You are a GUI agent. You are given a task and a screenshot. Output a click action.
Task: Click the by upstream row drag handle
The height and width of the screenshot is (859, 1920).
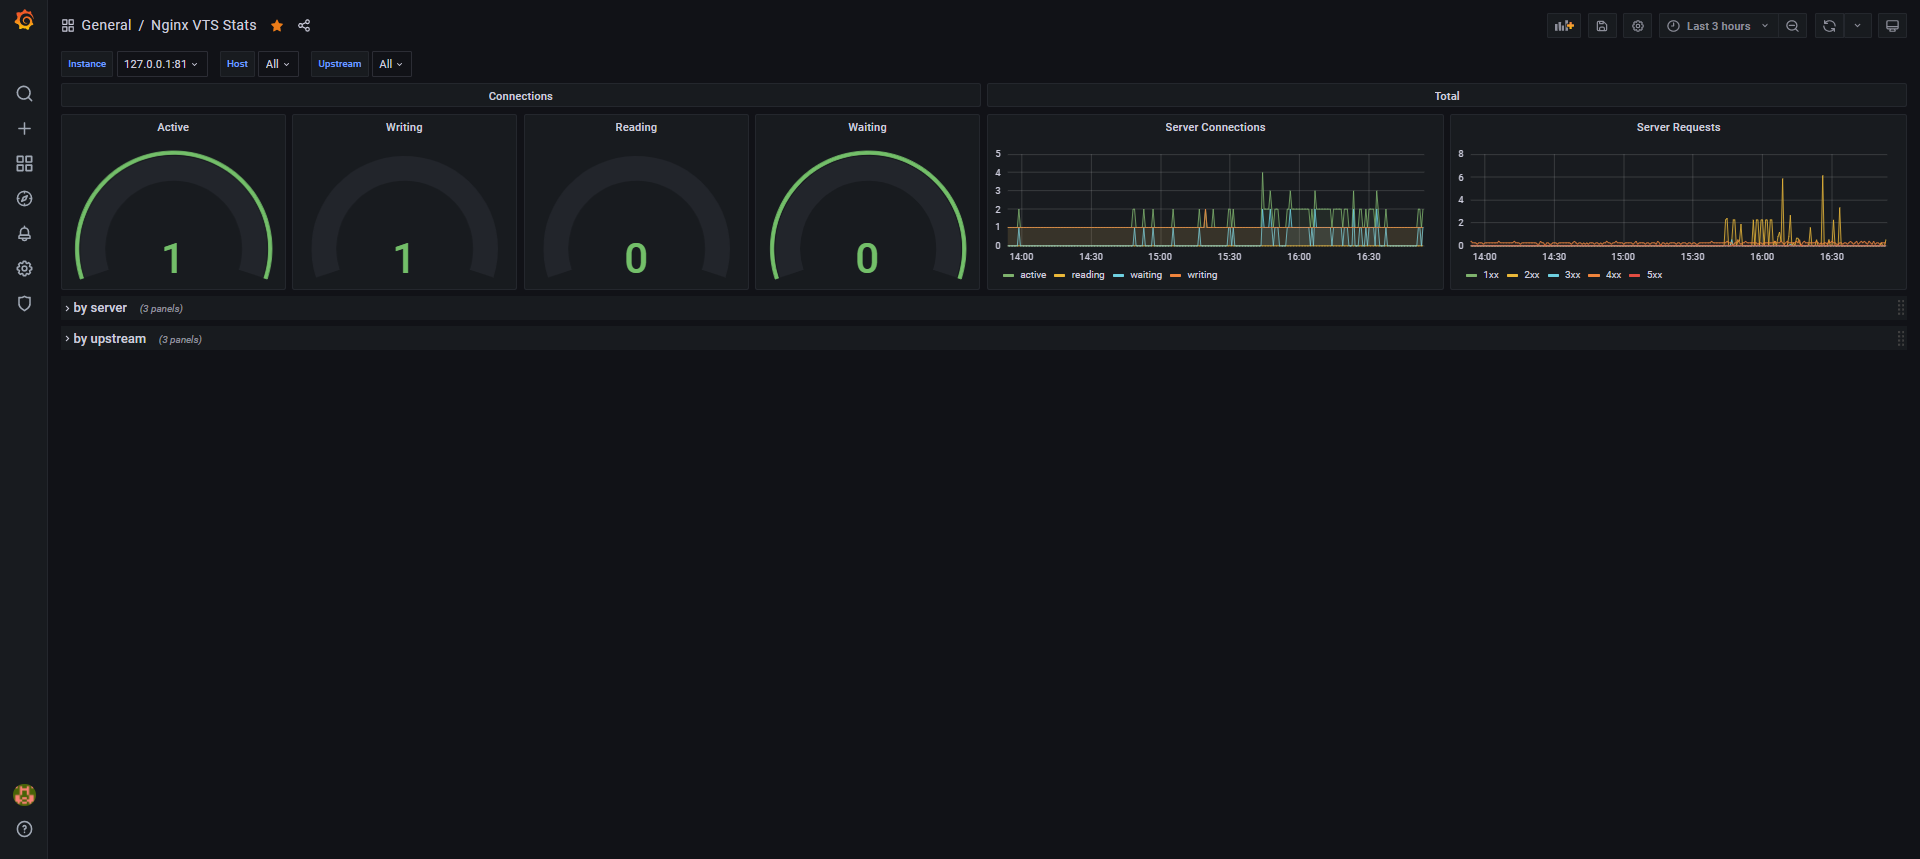1900,339
